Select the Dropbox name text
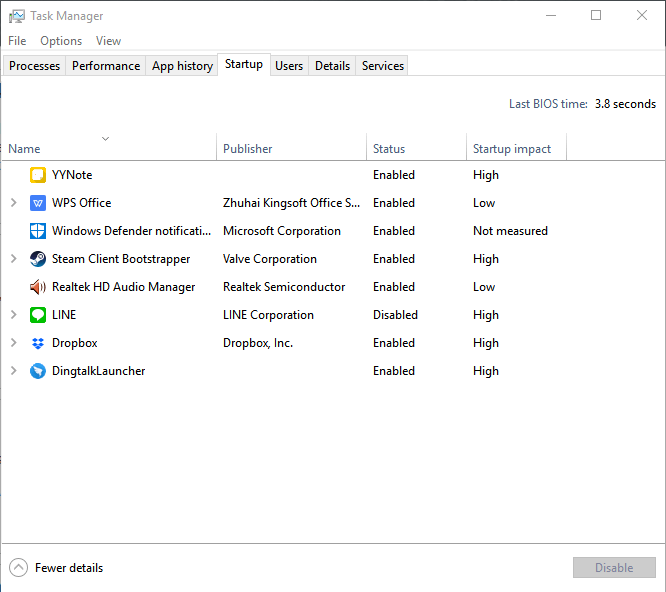Screen dimensions: 666x592 (75, 343)
